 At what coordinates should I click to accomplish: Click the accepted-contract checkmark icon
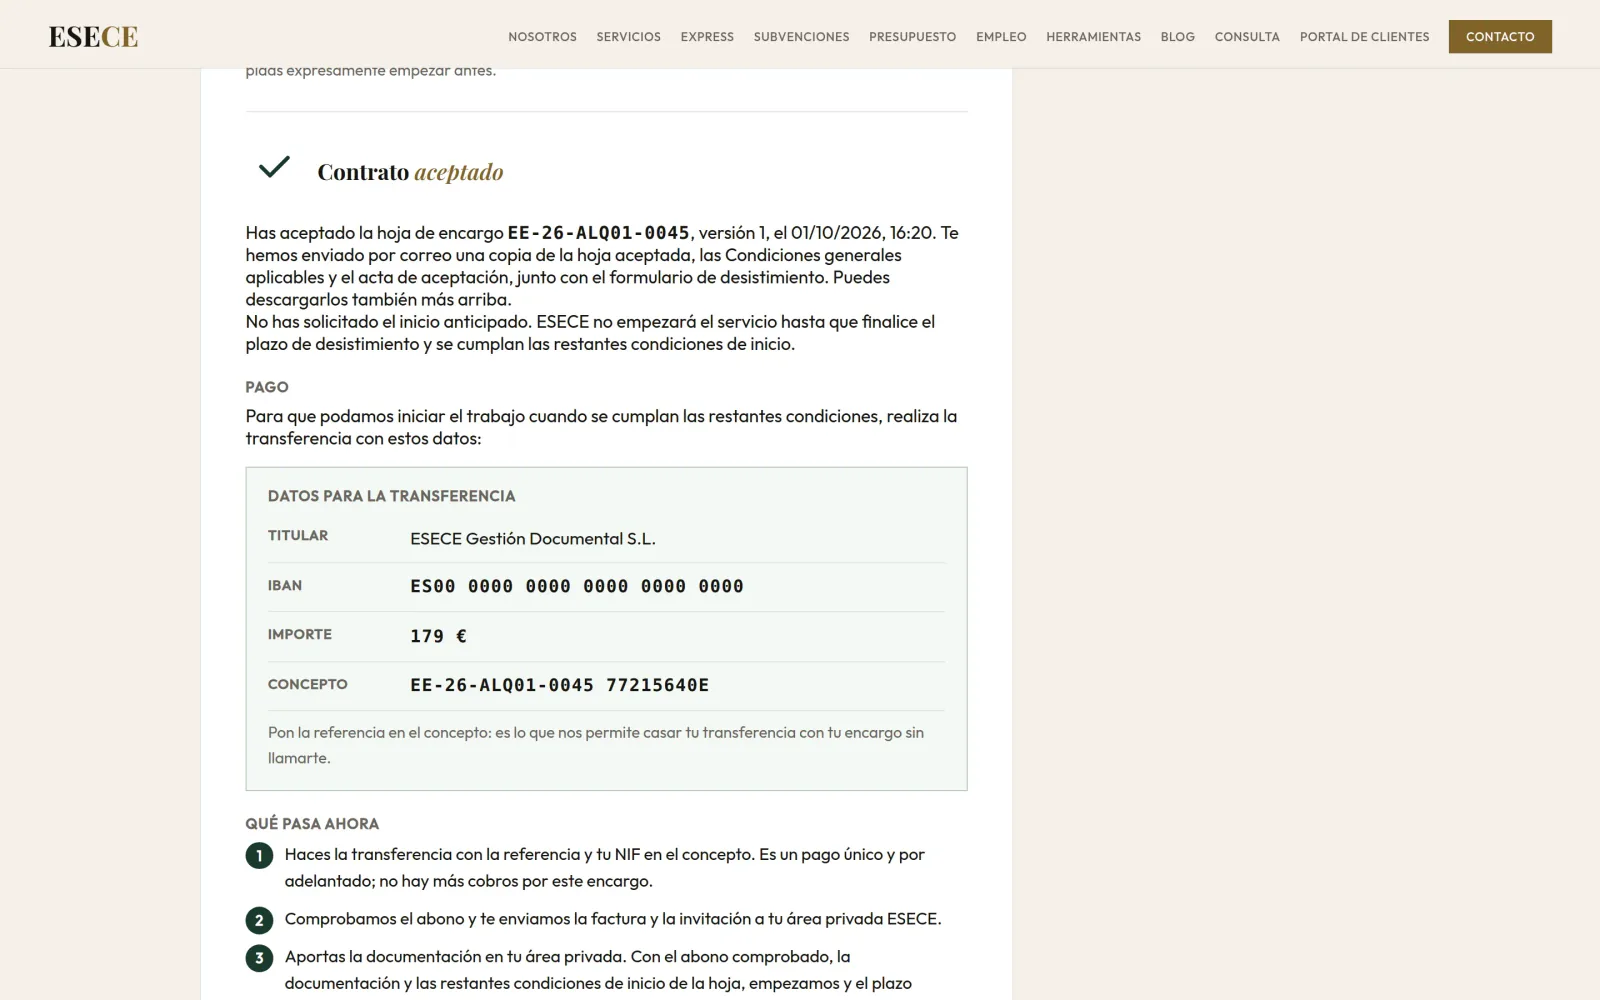tap(274, 167)
